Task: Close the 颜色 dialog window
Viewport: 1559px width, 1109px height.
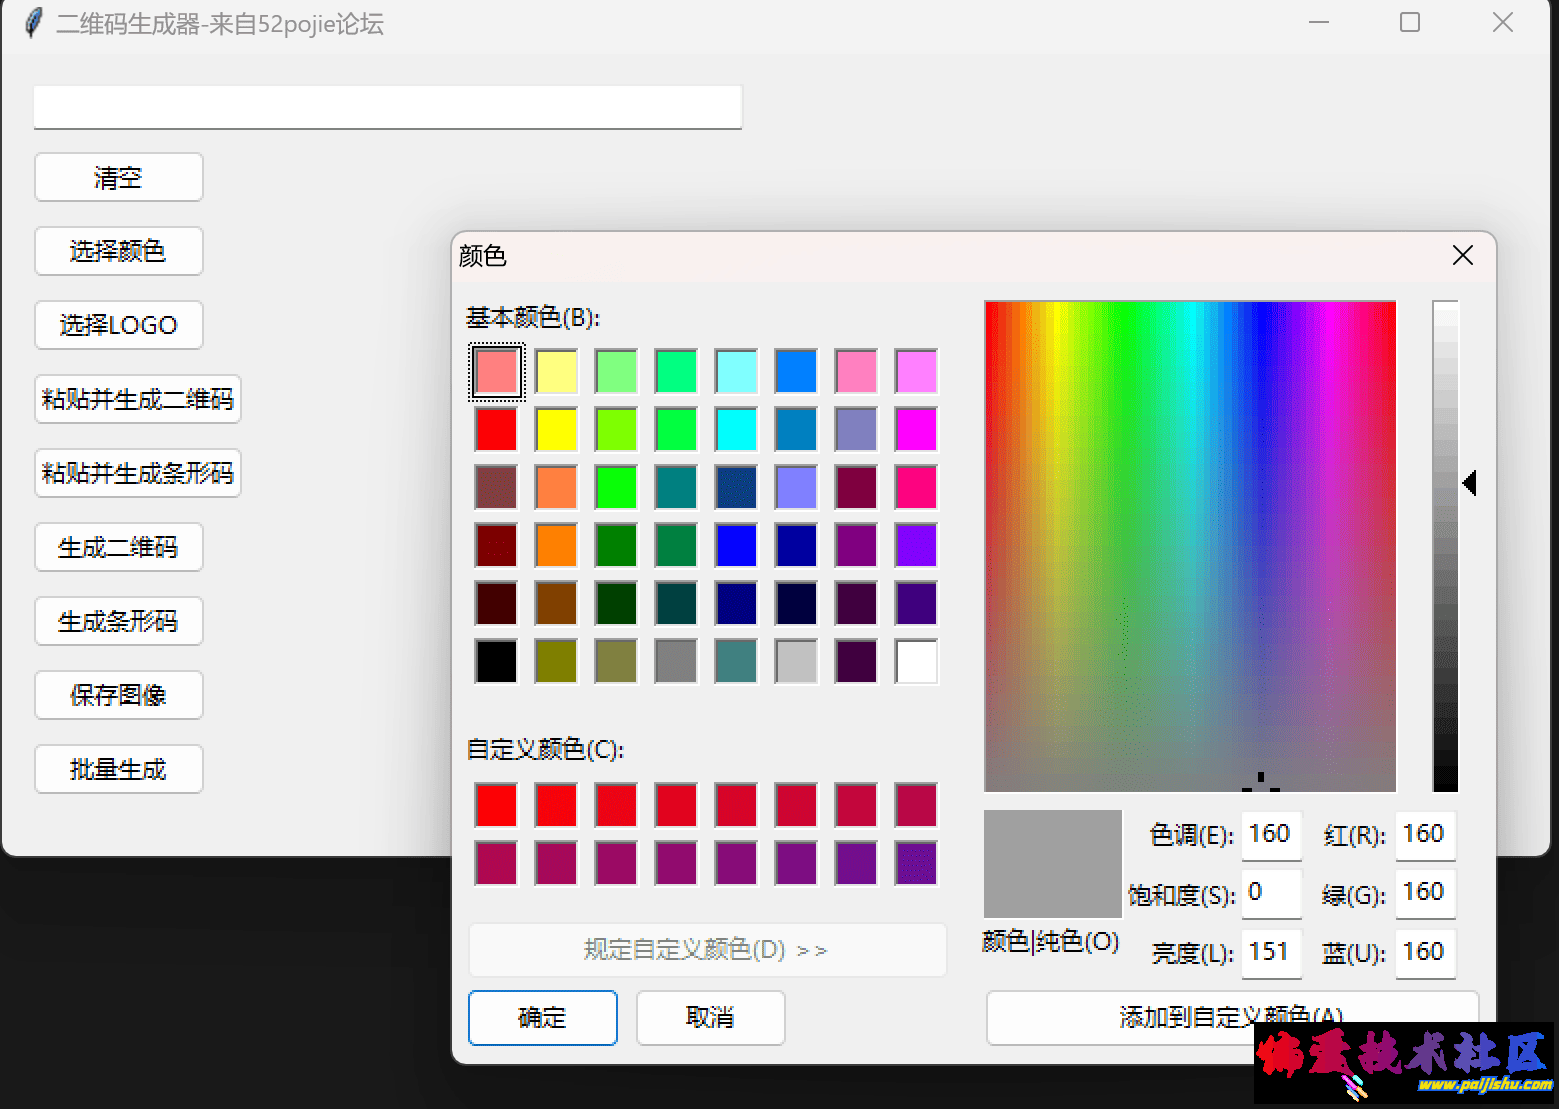Action: coord(1462,256)
